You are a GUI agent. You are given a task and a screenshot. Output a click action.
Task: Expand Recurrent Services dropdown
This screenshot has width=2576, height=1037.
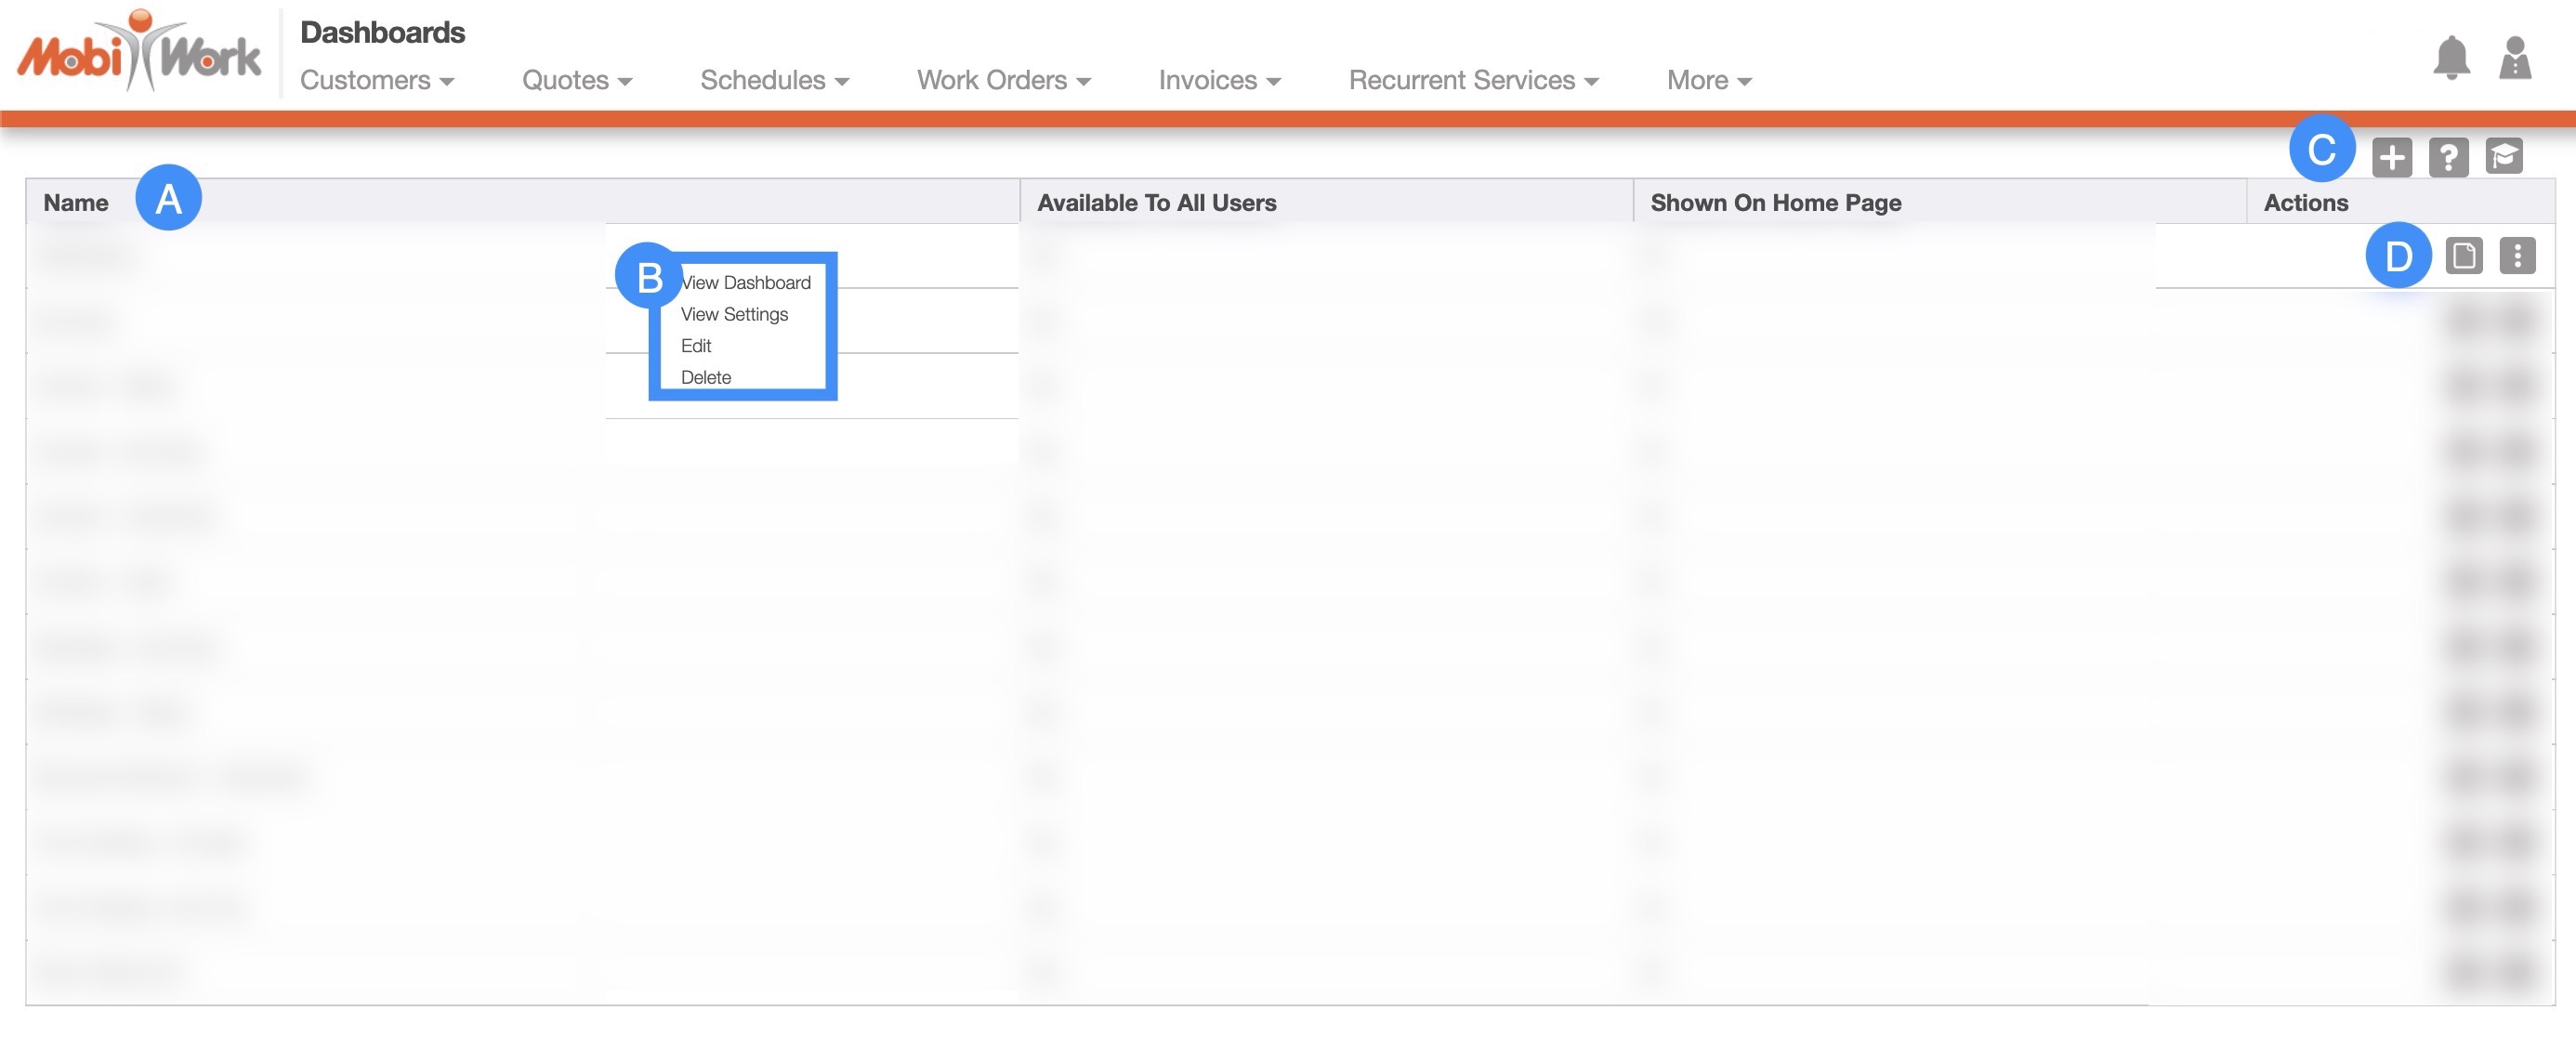1473,80
